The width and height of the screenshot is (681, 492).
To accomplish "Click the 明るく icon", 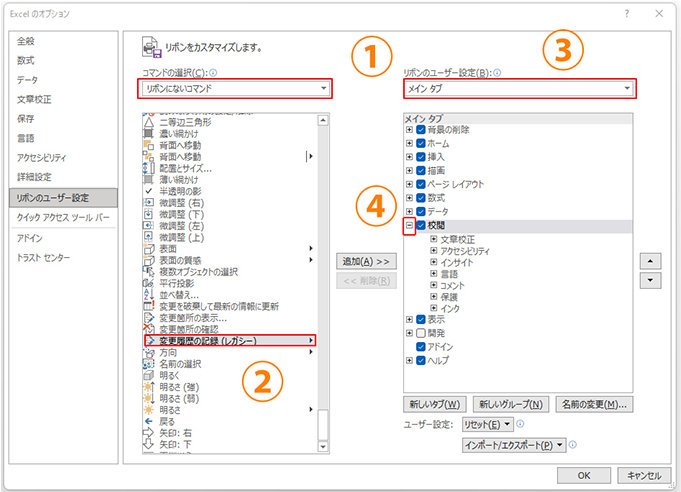I will tap(149, 376).
